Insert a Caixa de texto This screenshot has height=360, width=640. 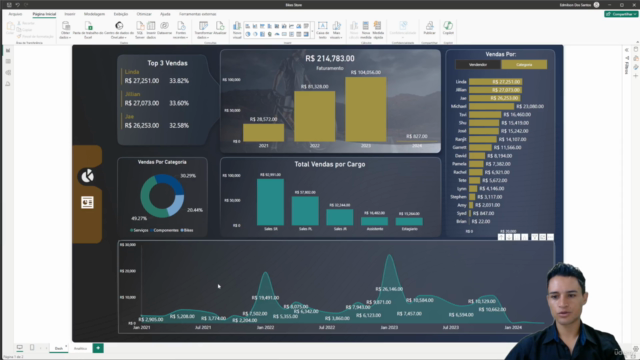coord(322,30)
